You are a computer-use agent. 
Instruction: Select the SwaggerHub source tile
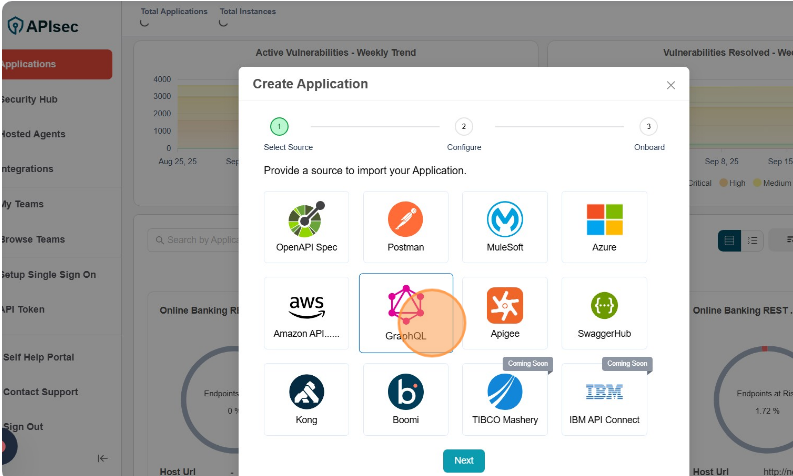coord(604,306)
